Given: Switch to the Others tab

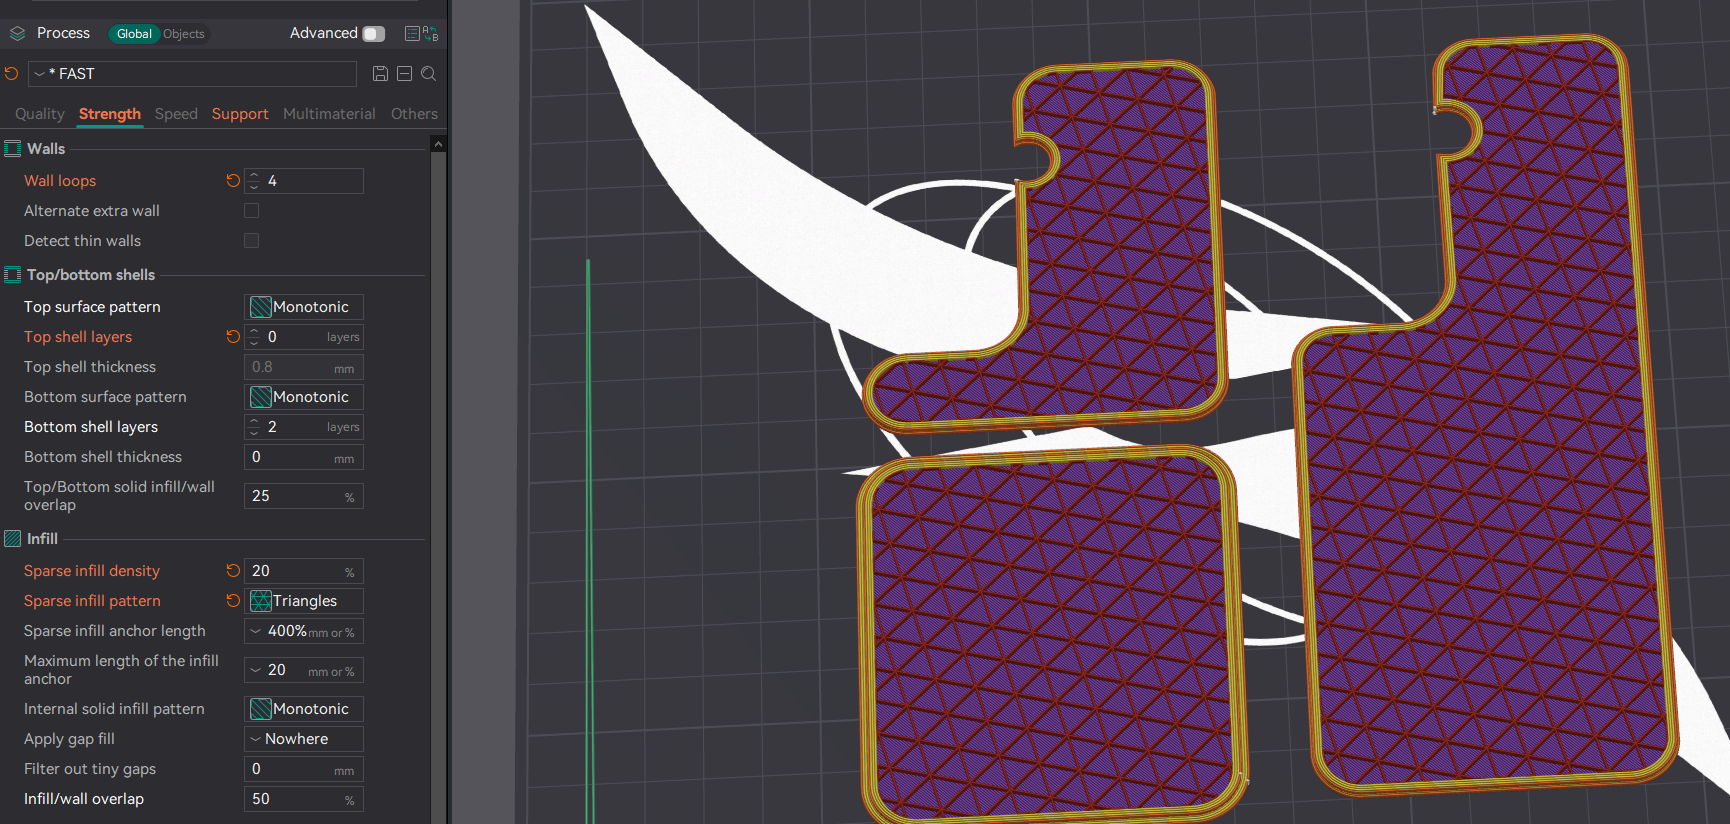Looking at the screenshot, I should 414,114.
